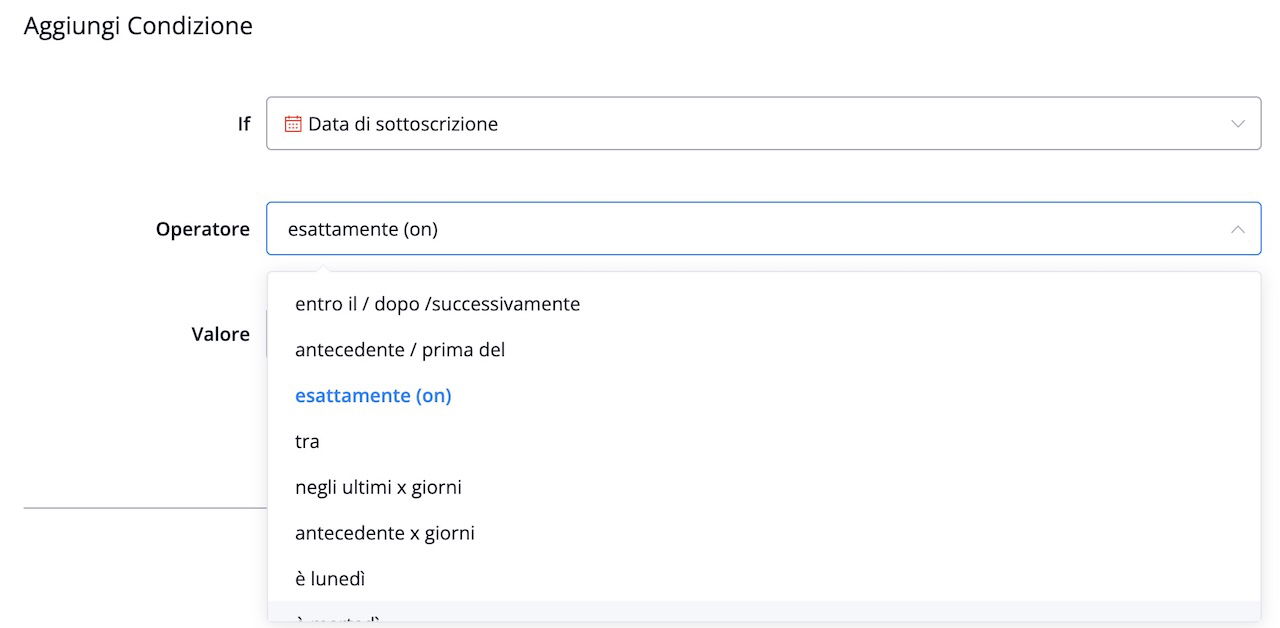Image resolution: width=1280 pixels, height=628 pixels.
Task: Select 'entro il / dopo /successivamente' operator
Action: 437,304
